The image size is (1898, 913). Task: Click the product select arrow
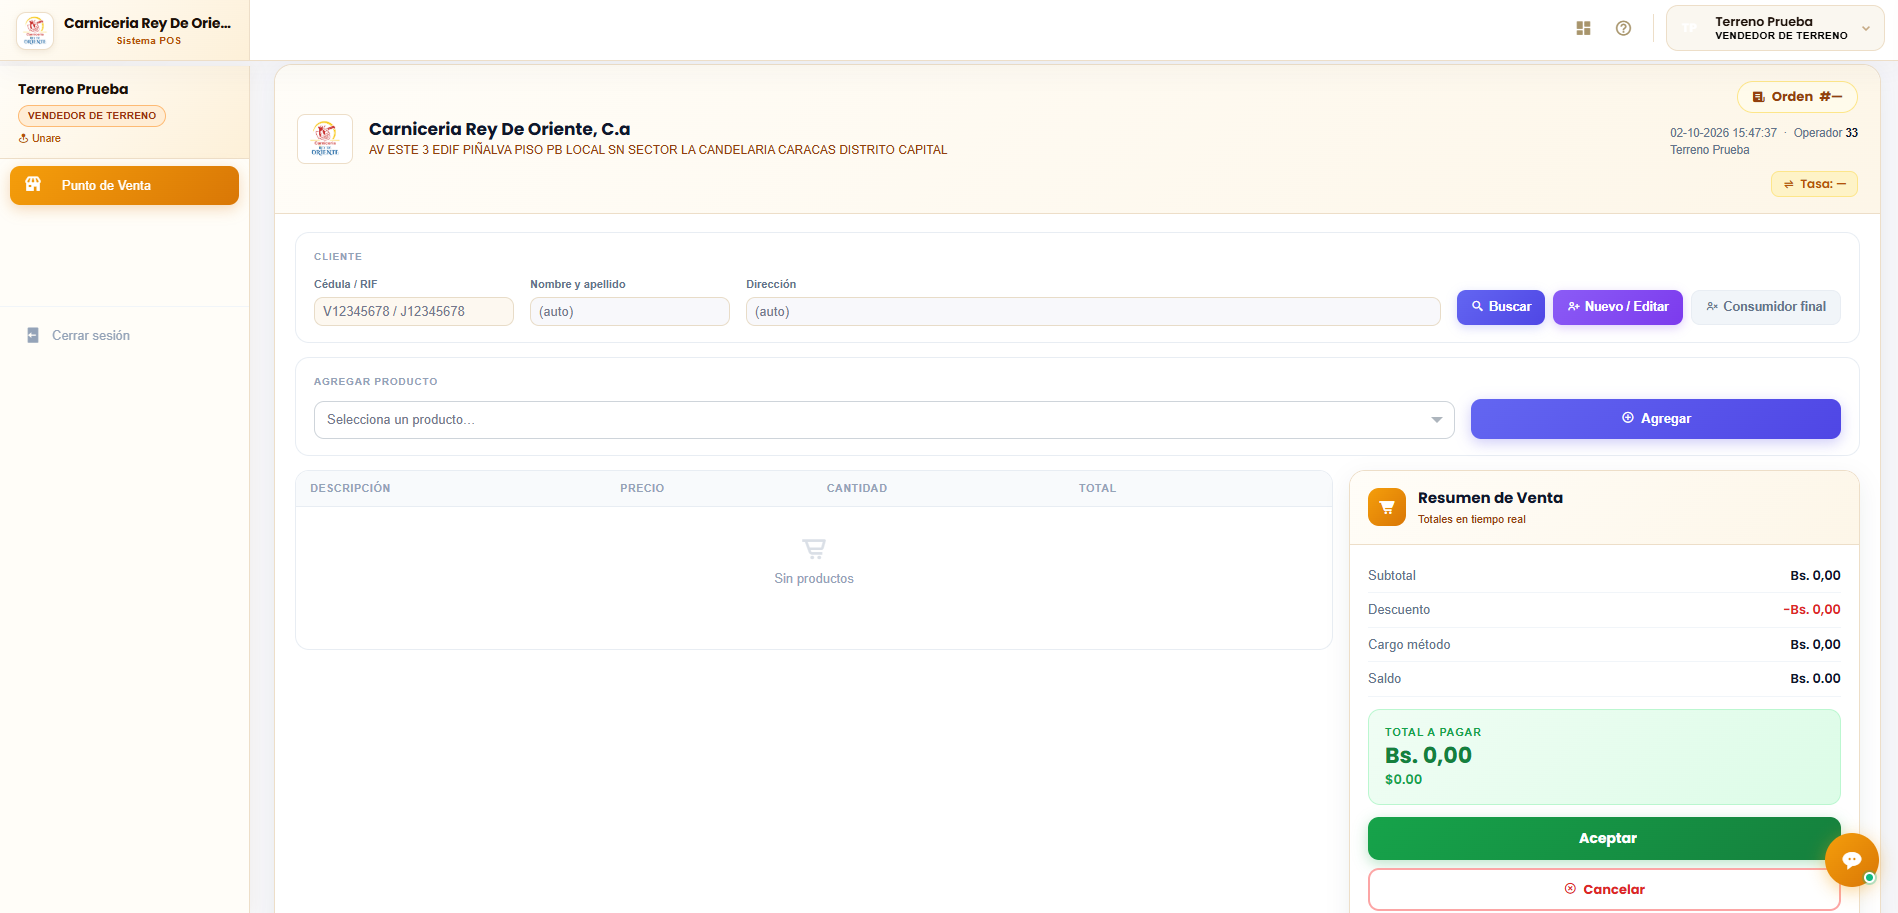click(1436, 420)
